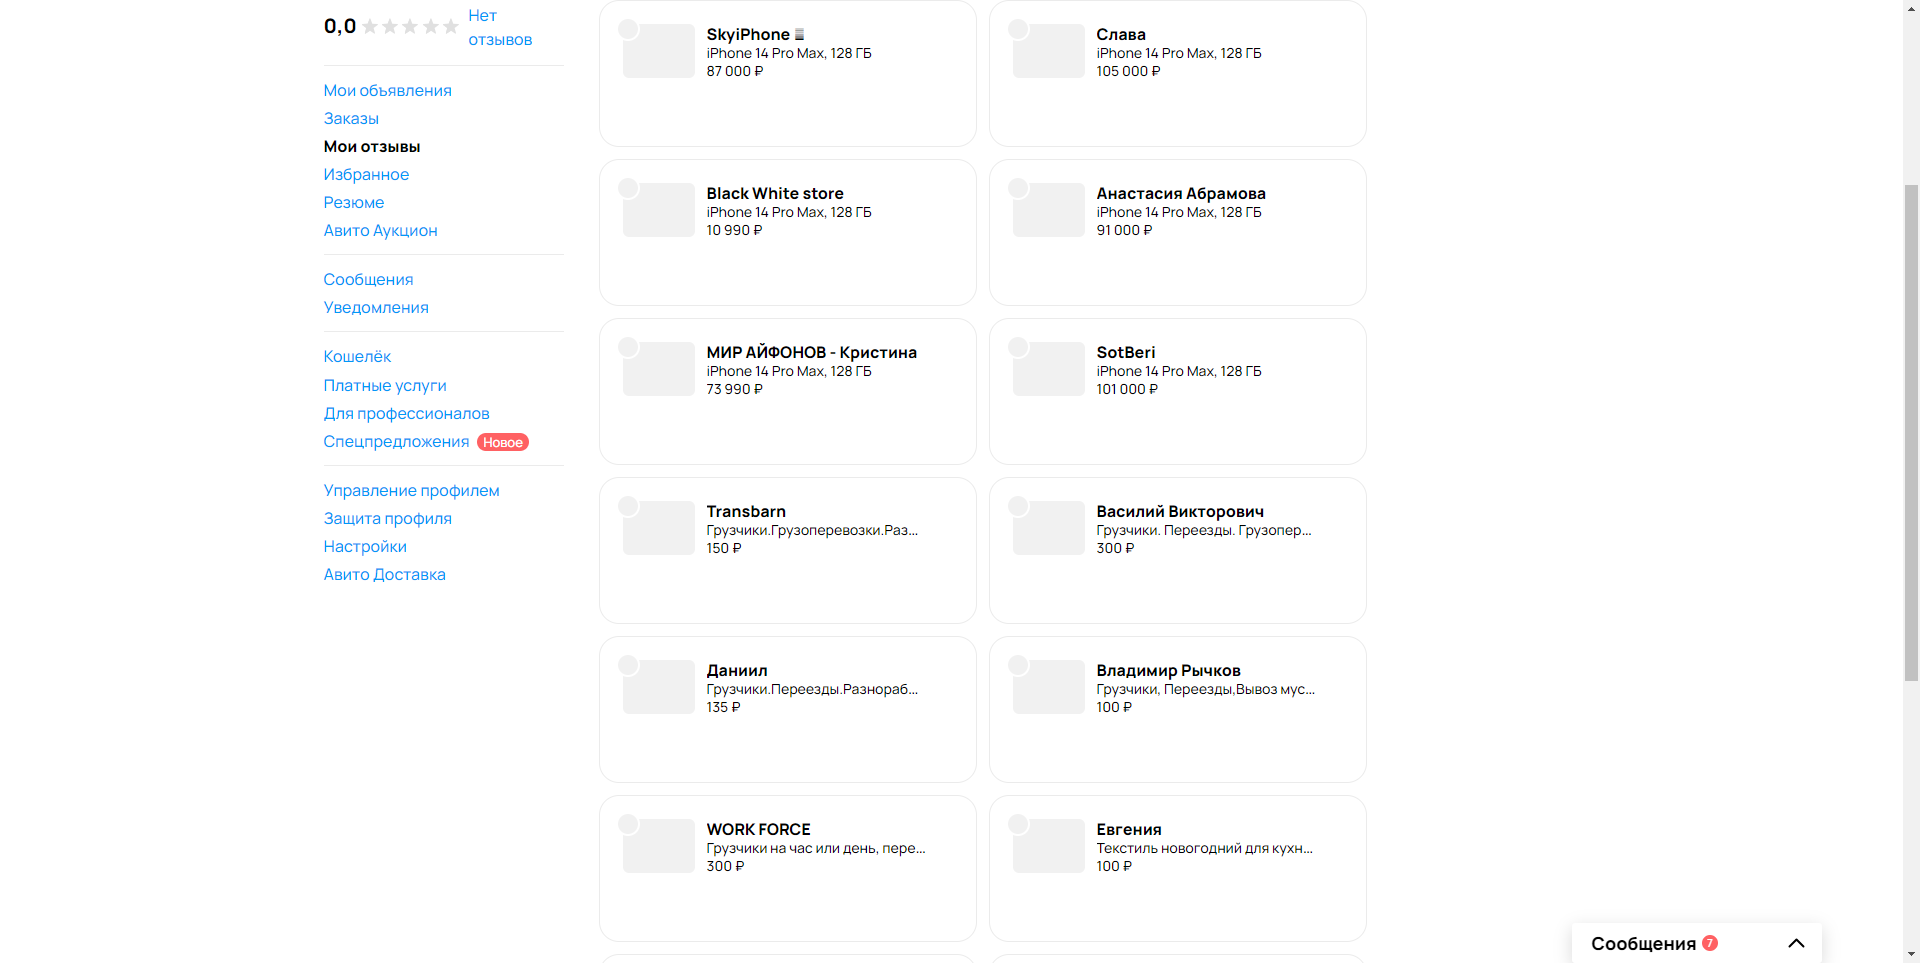Viewport: 1920px width, 963px height.
Task: Click Анастасия Абрамова seller name
Action: (x=1181, y=193)
